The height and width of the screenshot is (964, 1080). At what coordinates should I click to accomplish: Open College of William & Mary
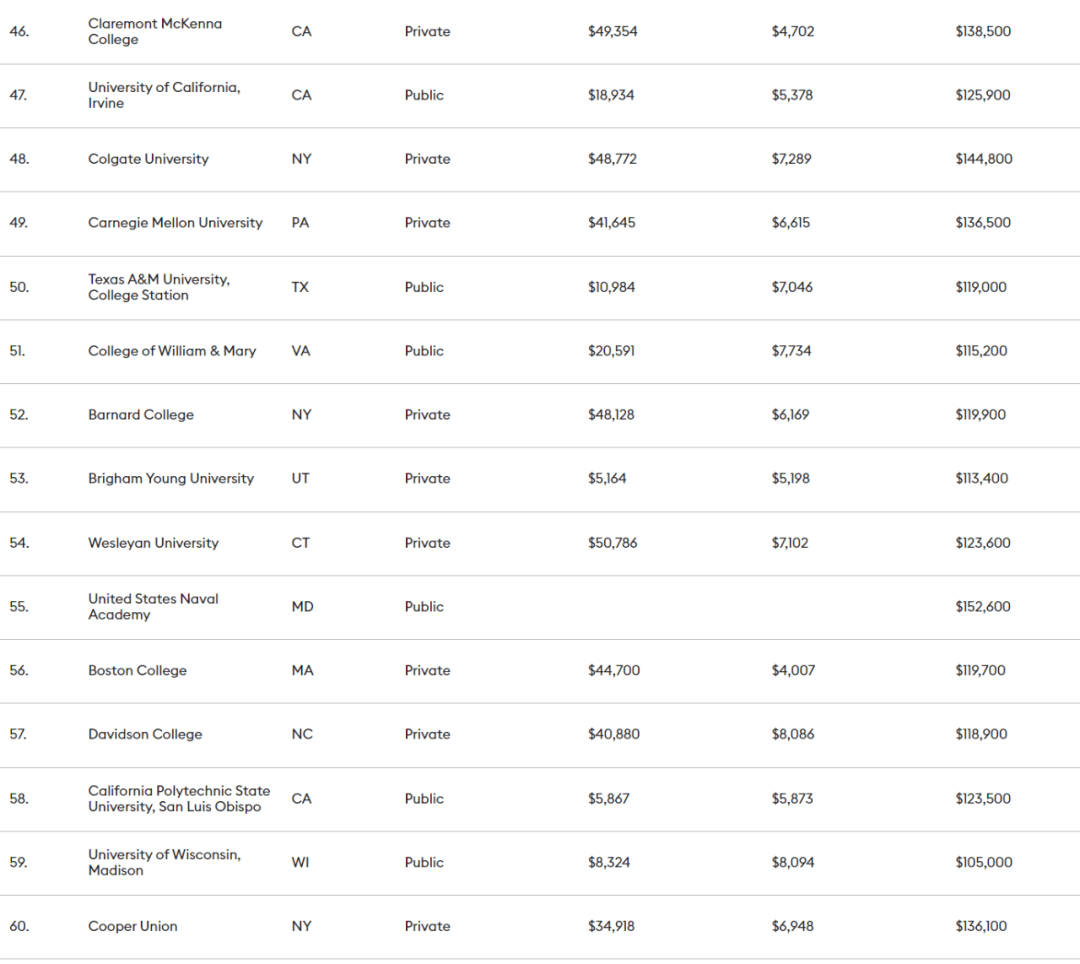(x=172, y=351)
